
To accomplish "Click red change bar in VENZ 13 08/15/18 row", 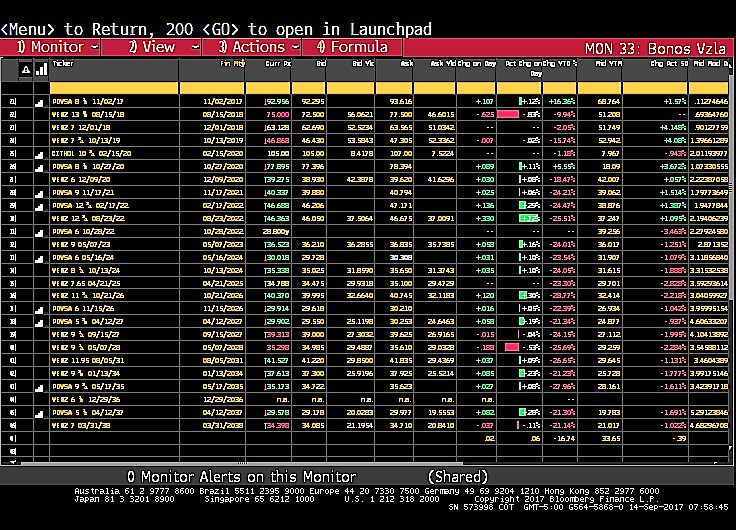I will click(x=508, y=114).
